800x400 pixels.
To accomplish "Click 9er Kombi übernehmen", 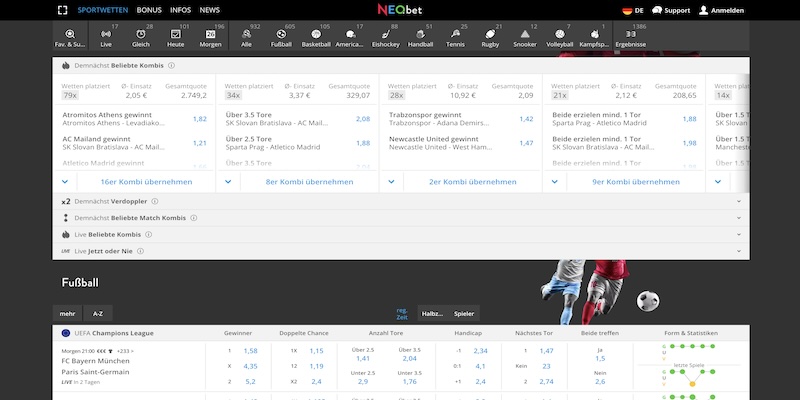I will pos(636,182).
